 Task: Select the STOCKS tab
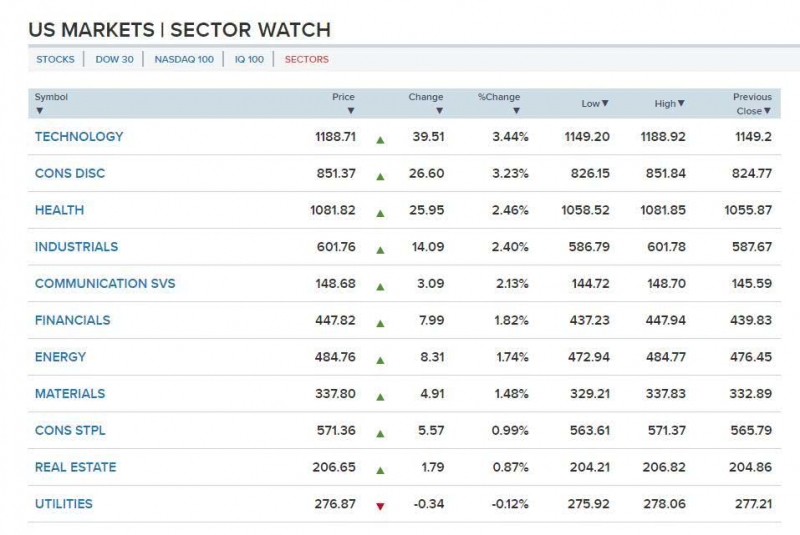click(55, 59)
